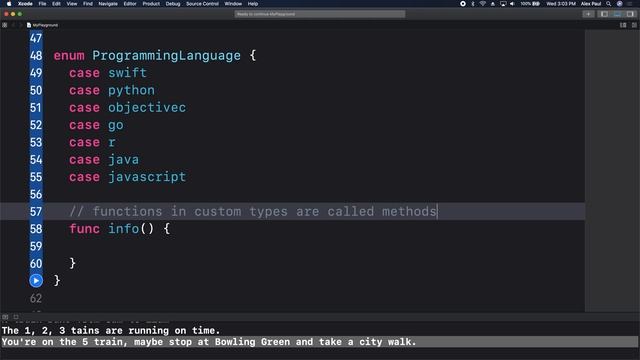The width and height of the screenshot is (640, 360).
Task: Click the closing brace on line 60
Action: 73,263
